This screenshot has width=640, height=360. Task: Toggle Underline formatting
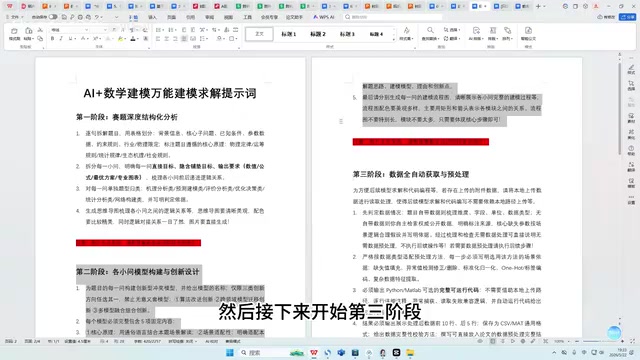(x=70, y=38)
